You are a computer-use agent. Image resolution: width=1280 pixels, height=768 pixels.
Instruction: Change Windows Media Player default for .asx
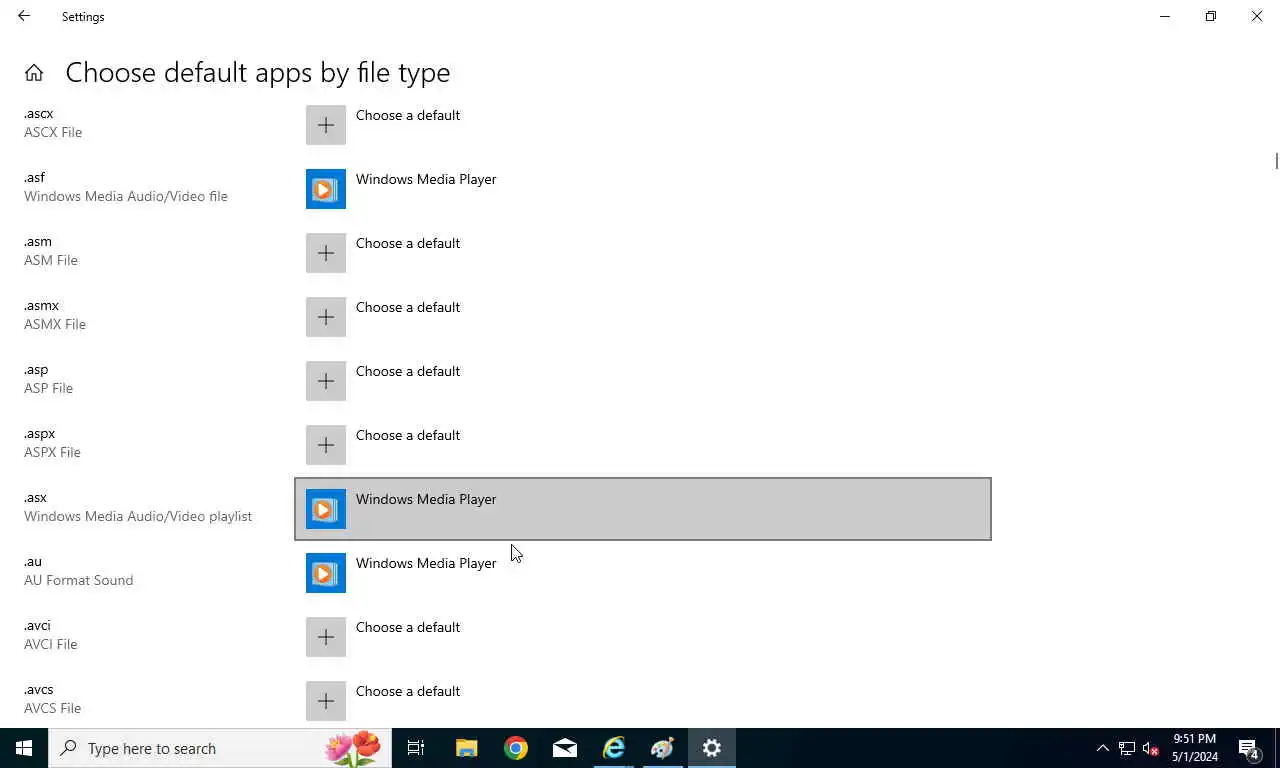click(x=643, y=509)
